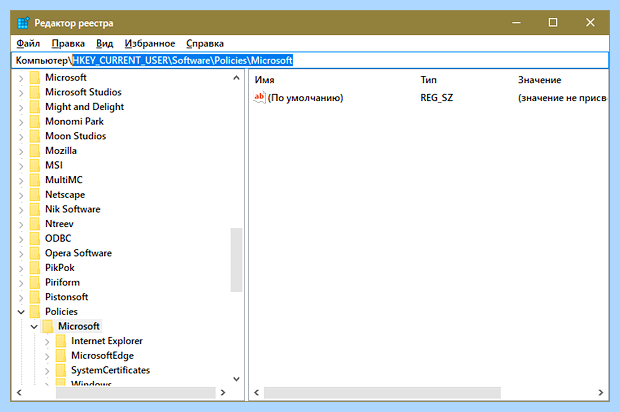This screenshot has height=412, width=620.
Task: Click the Имя column header
Action: pos(265,80)
